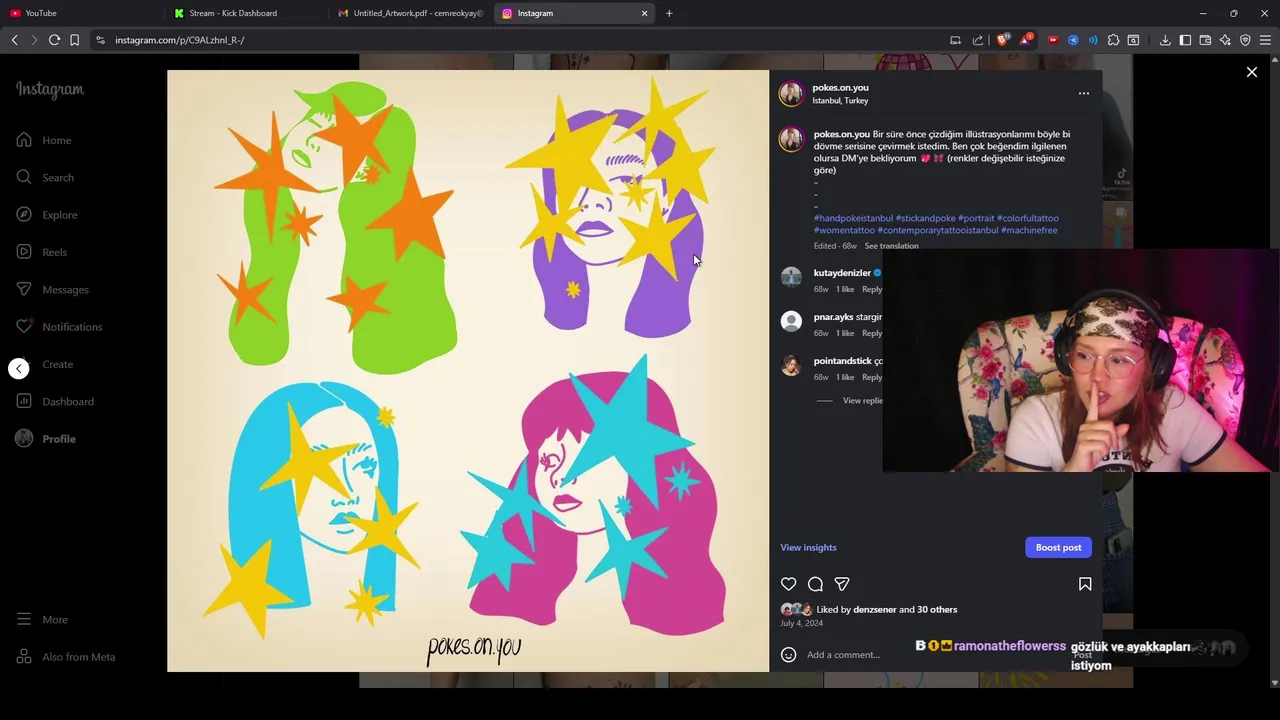Click the comment bubble icon
This screenshot has height=720, width=1280.
point(815,584)
